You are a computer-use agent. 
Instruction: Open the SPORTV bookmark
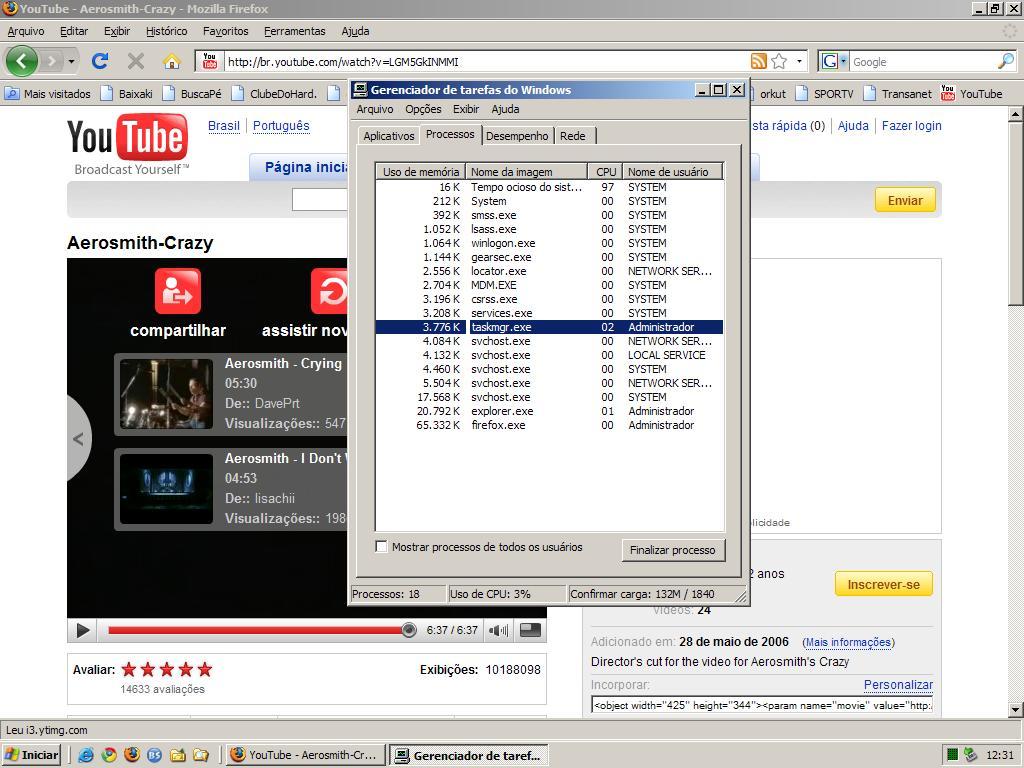point(825,93)
